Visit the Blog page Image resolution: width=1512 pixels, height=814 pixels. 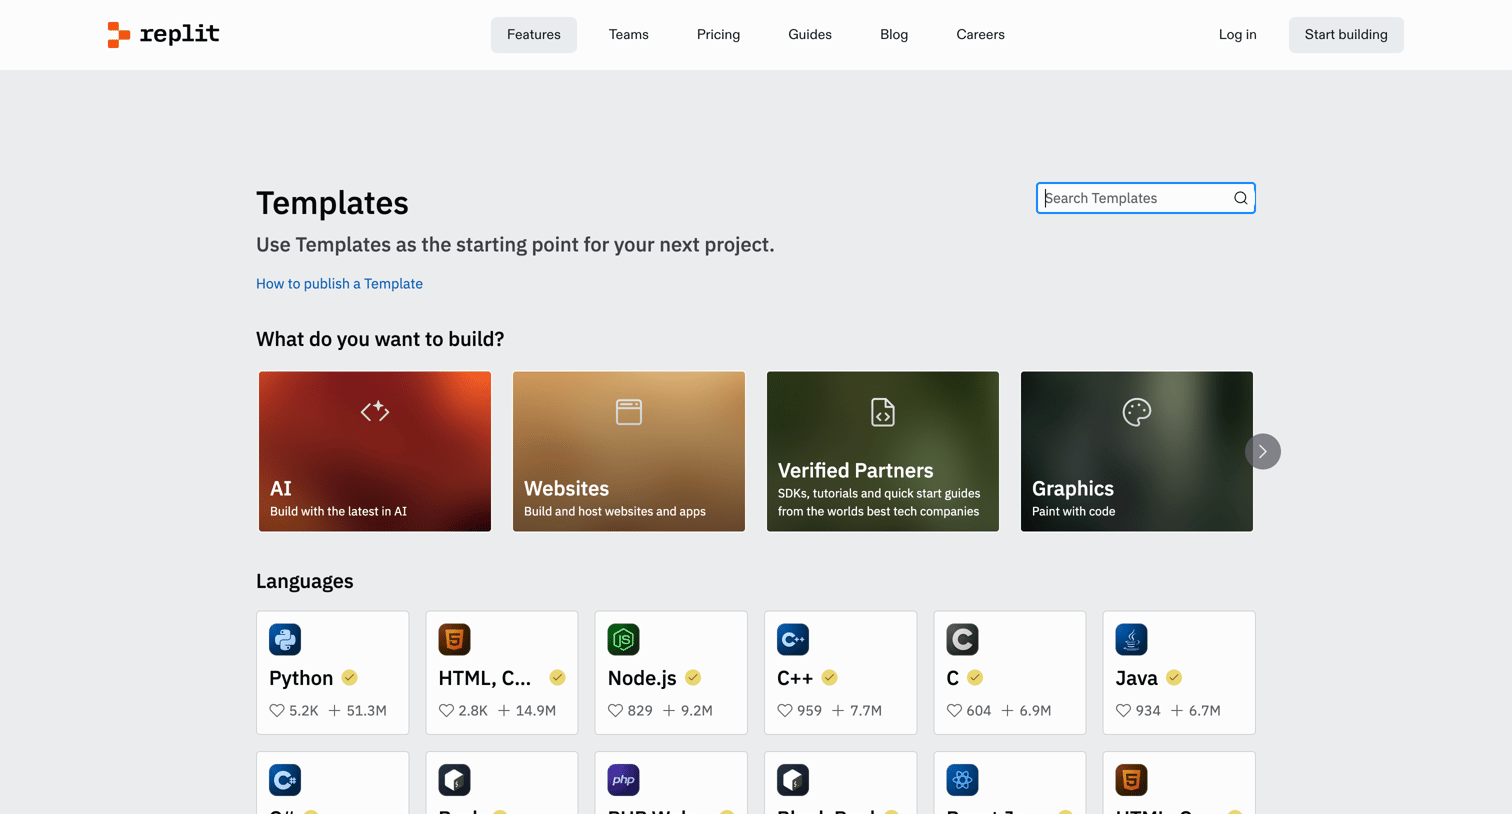pos(894,35)
